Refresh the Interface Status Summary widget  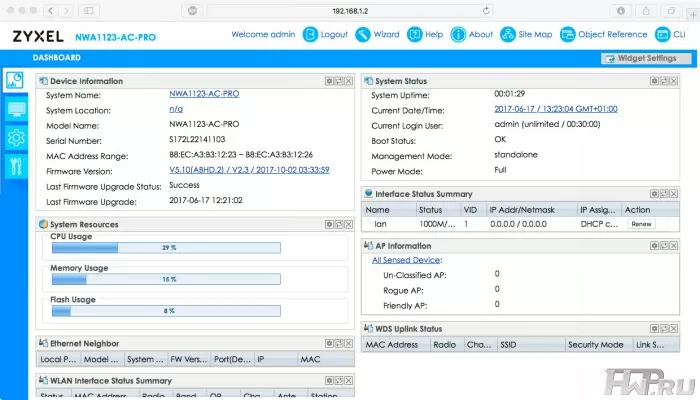click(x=664, y=194)
